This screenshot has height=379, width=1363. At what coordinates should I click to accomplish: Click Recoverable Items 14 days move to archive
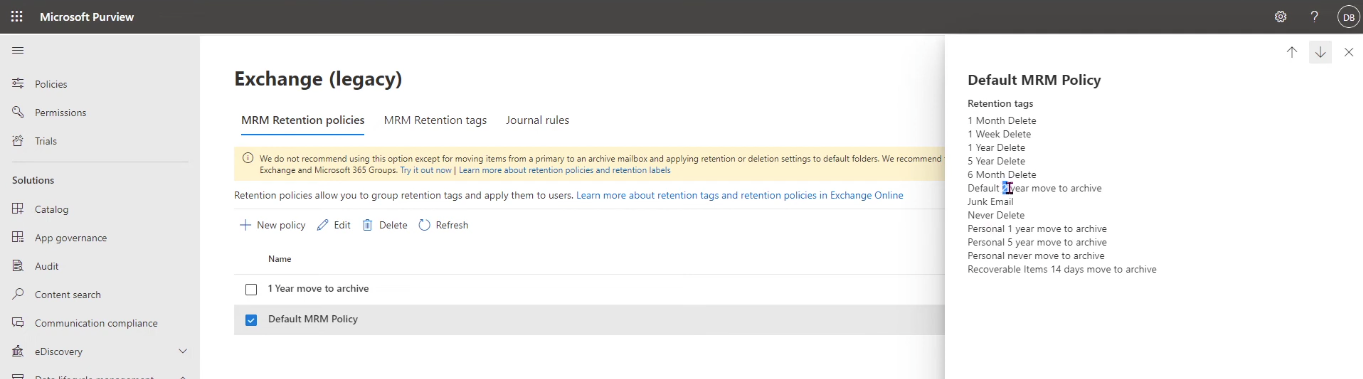click(x=1062, y=269)
